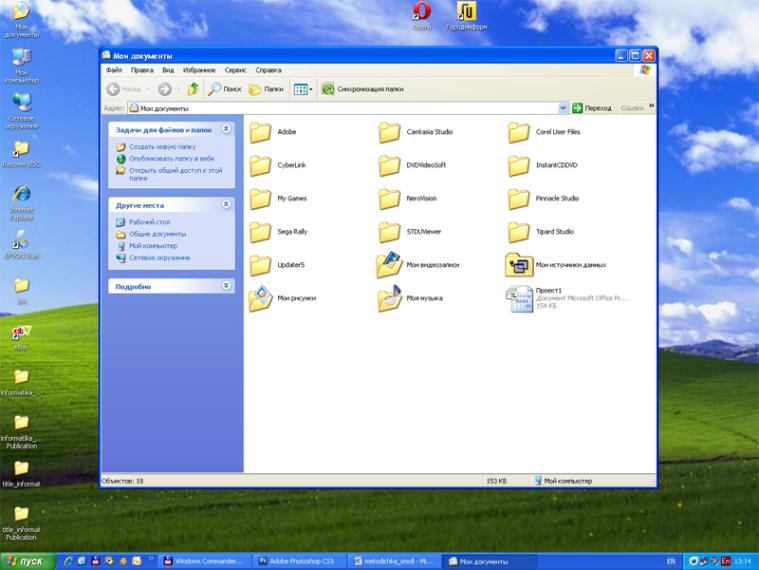Open the Back button history dropdown
This screenshot has height=570, width=759.
pos(148,89)
